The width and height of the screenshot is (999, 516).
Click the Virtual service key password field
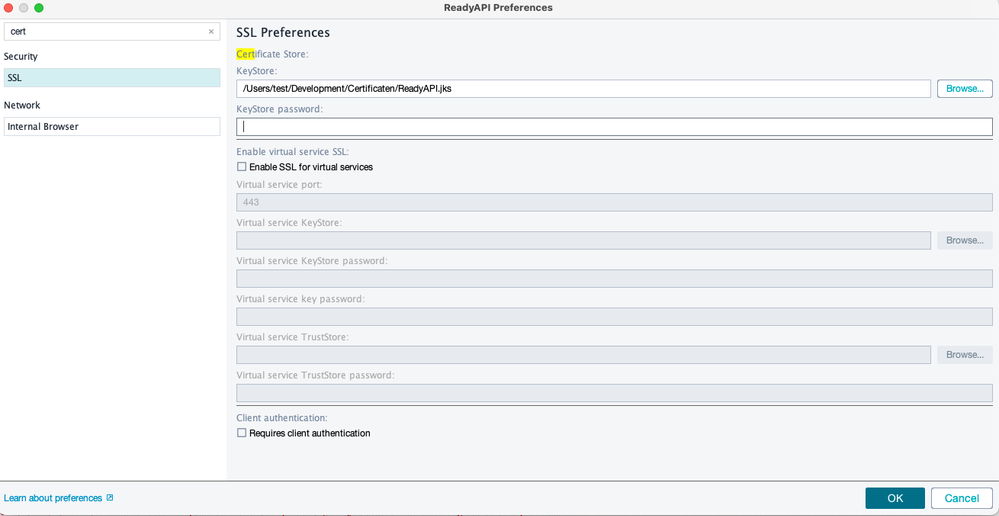614,317
